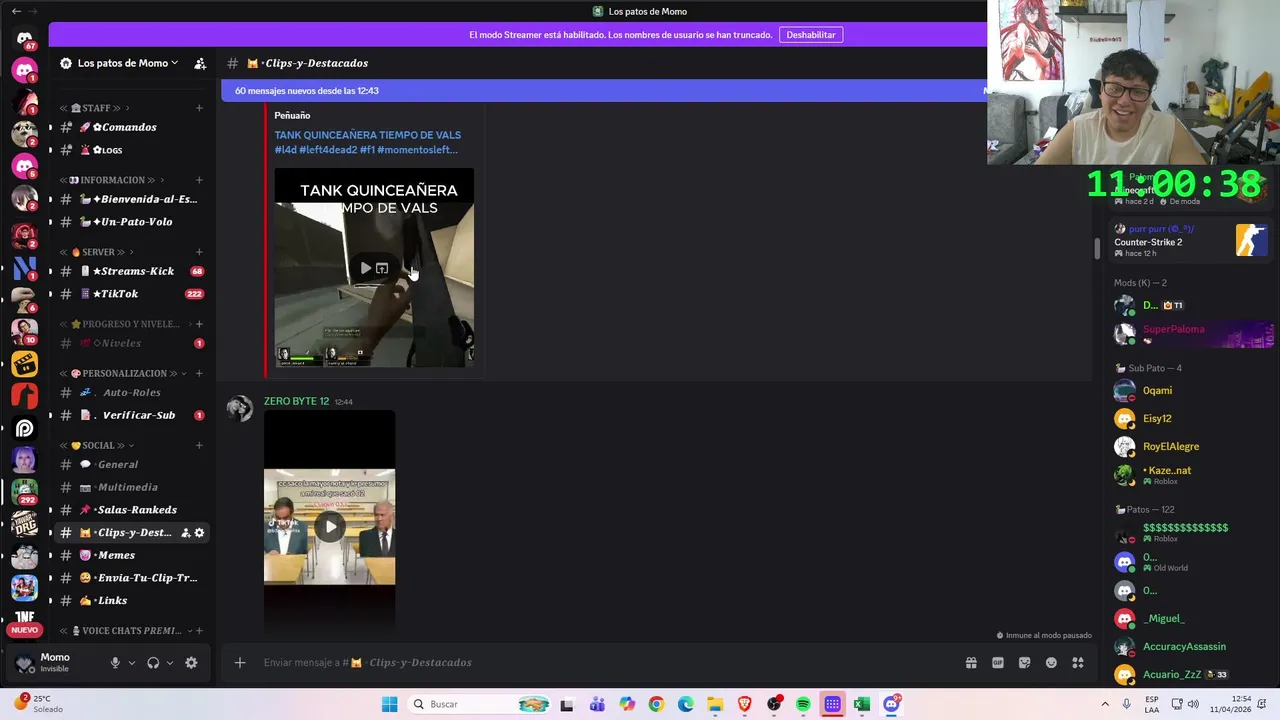The width and height of the screenshot is (1280, 720).
Task: Open Spotify from the taskbar
Action: coord(803,704)
